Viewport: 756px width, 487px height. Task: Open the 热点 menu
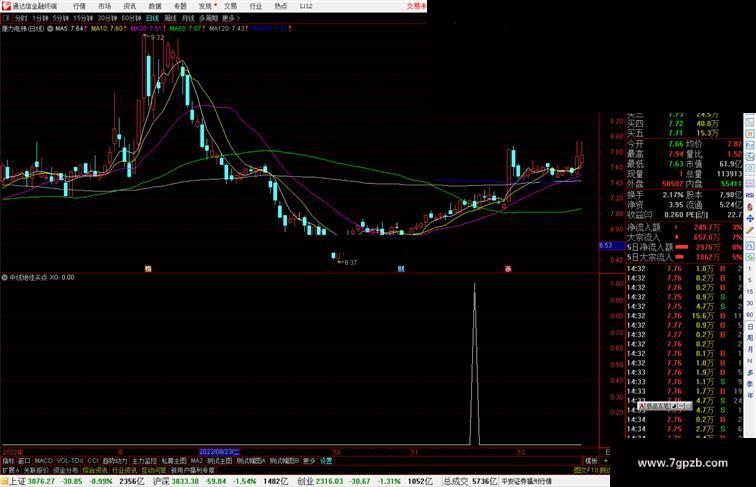pos(281,6)
